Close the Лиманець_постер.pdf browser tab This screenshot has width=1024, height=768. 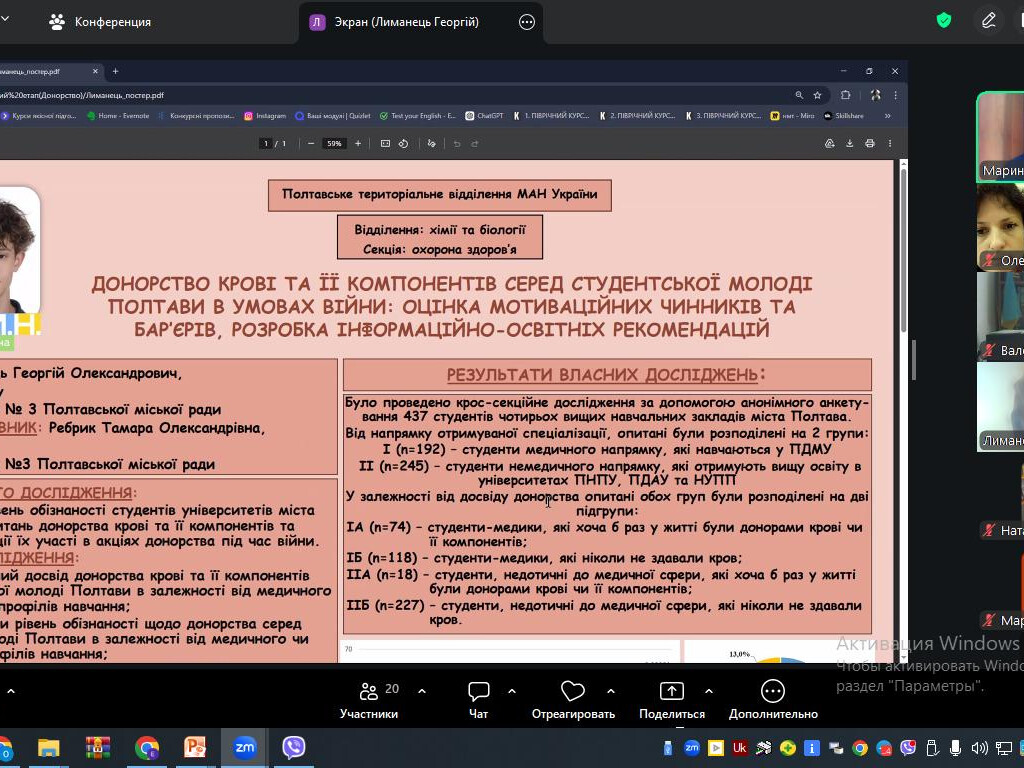pos(95,71)
